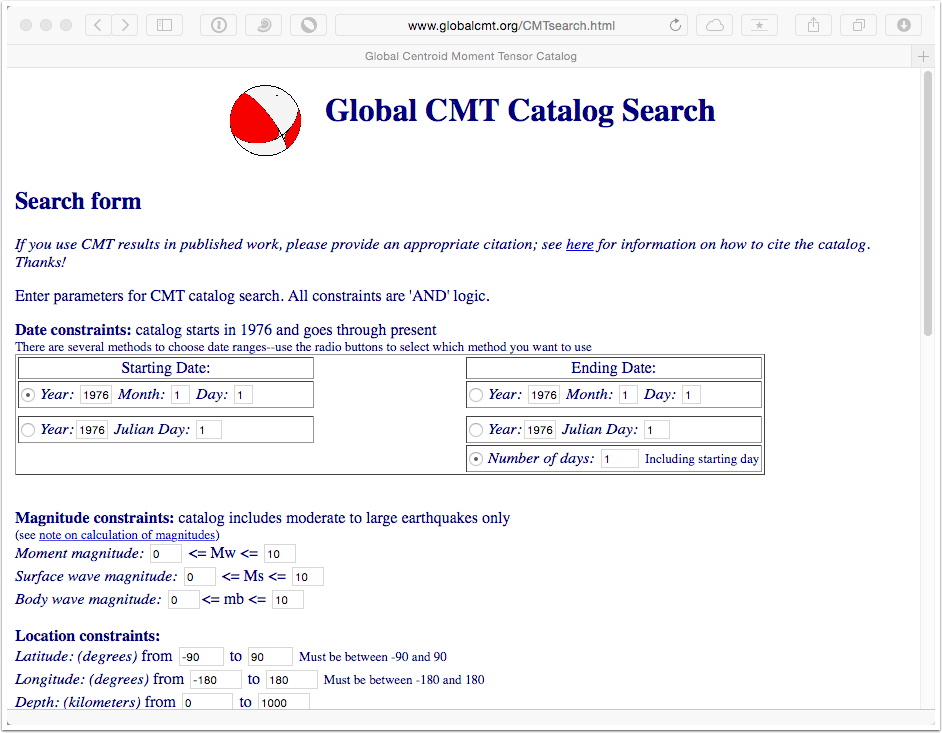Viewport: 942px width, 733px height.
Task: Go back using the Safari back arrow
Action: tap(99, 25)
